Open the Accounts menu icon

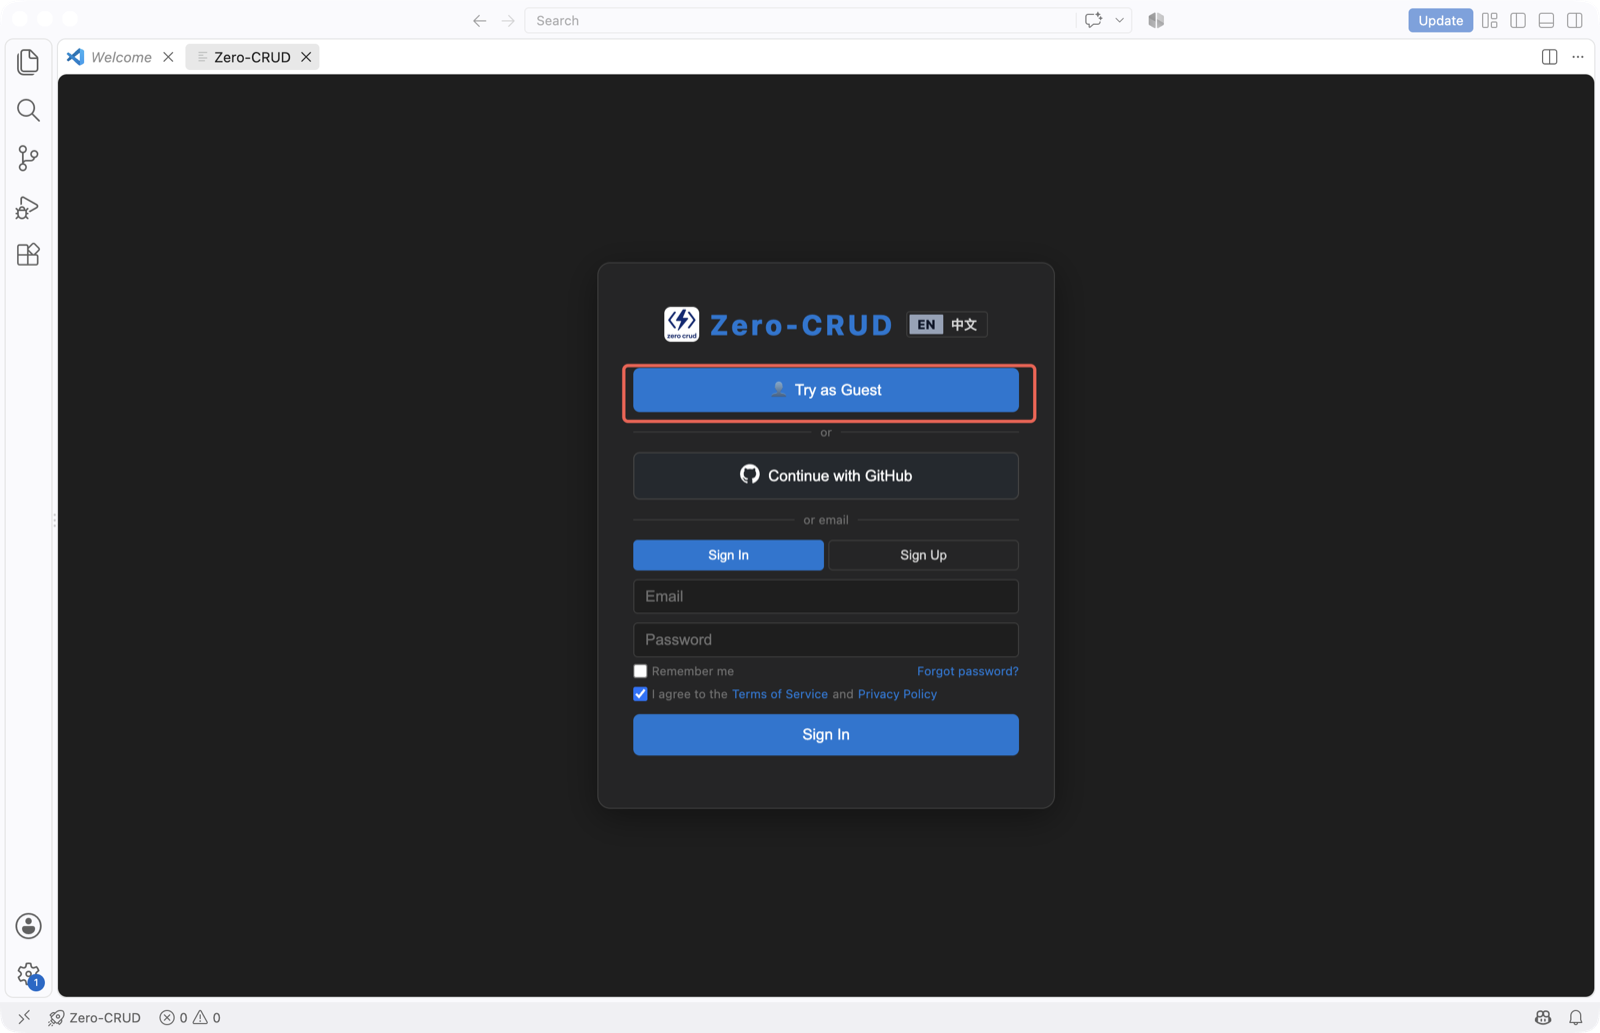tap(28, 926)
